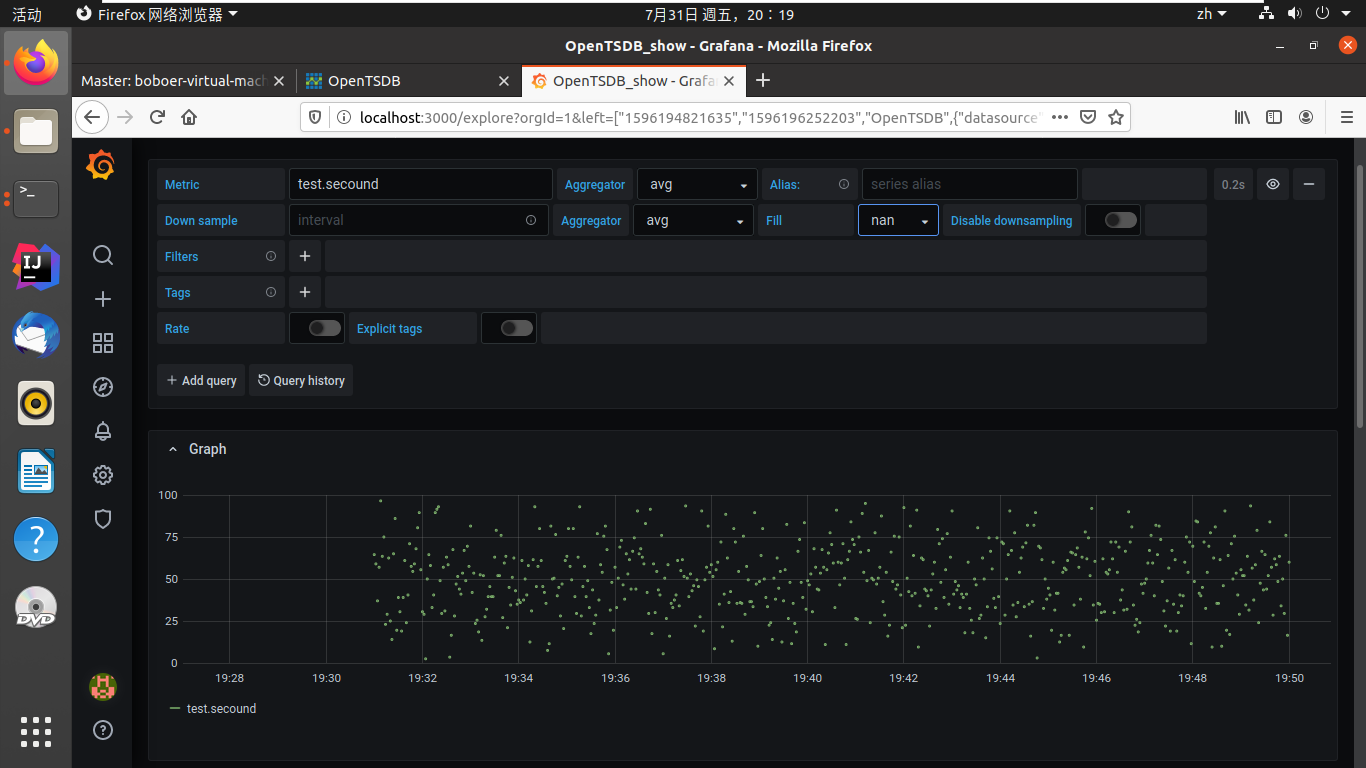Screen dimensions: 1366x768
Task: Go to Firefox home page
Action: tap(189, 117)
